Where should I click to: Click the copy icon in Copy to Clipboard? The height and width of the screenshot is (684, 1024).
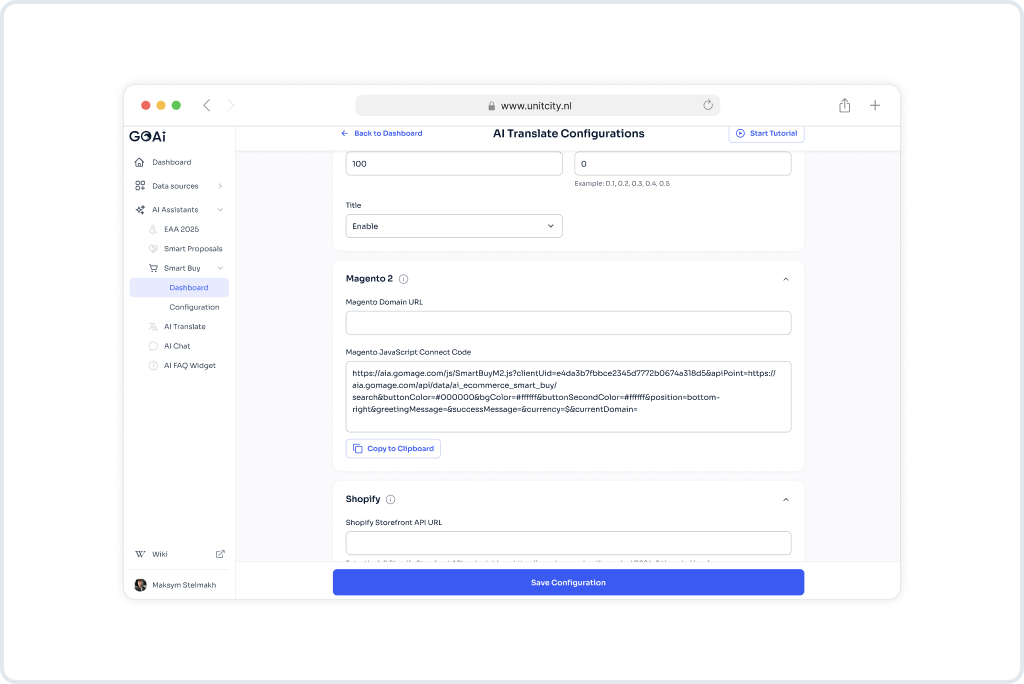click(x=357, y=448)
